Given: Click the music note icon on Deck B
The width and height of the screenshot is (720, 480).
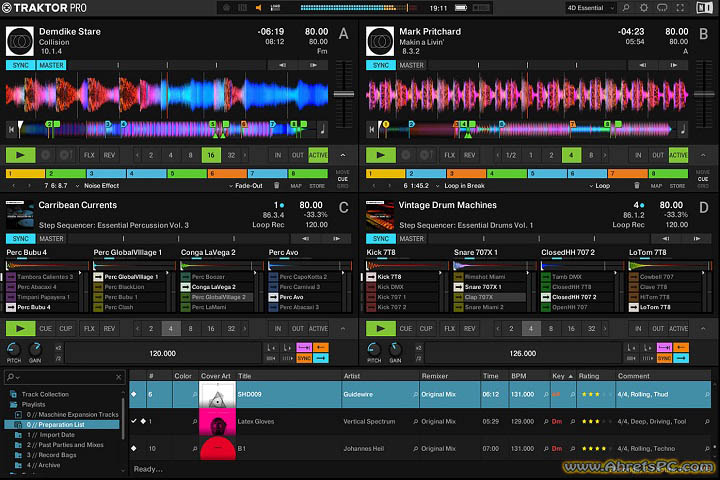Looking at the screenshot, I should pos(683,130).
